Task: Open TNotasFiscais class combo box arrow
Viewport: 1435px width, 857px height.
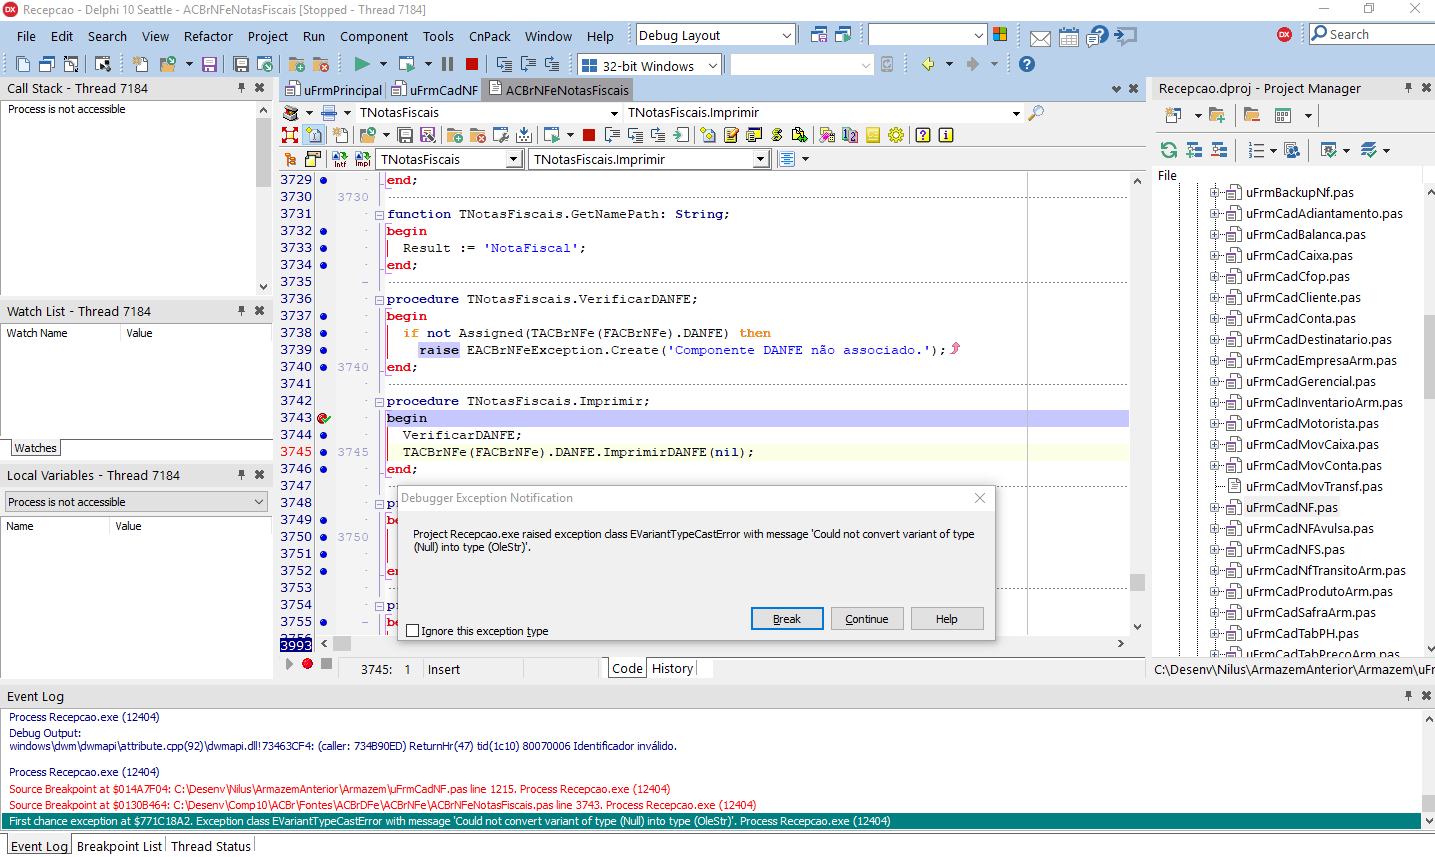Action: click(x=513, y=159)
